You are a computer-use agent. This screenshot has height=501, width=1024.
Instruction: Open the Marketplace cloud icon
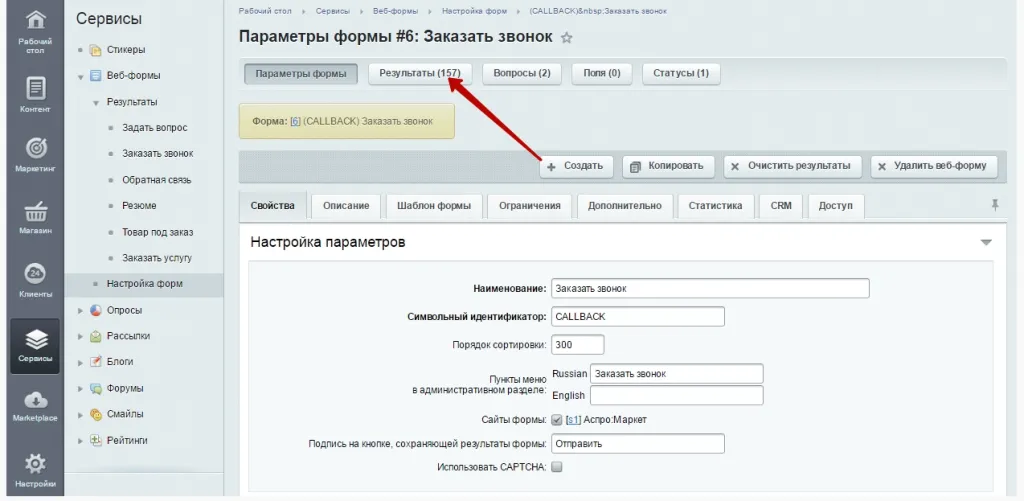35,403
